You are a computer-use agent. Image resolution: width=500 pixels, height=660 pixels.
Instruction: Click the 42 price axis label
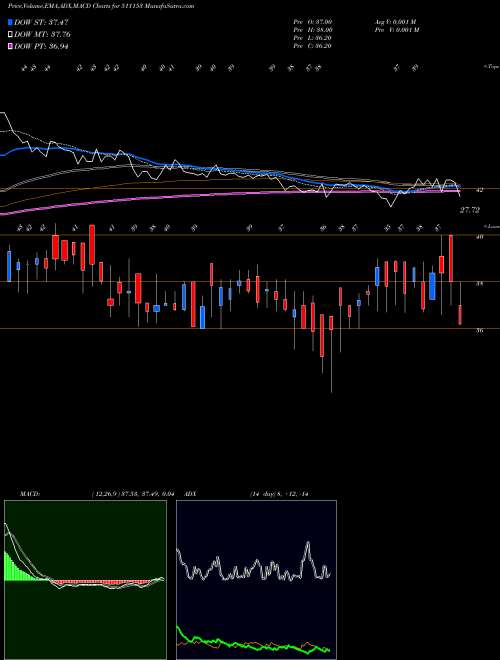[x=479, y=190]
